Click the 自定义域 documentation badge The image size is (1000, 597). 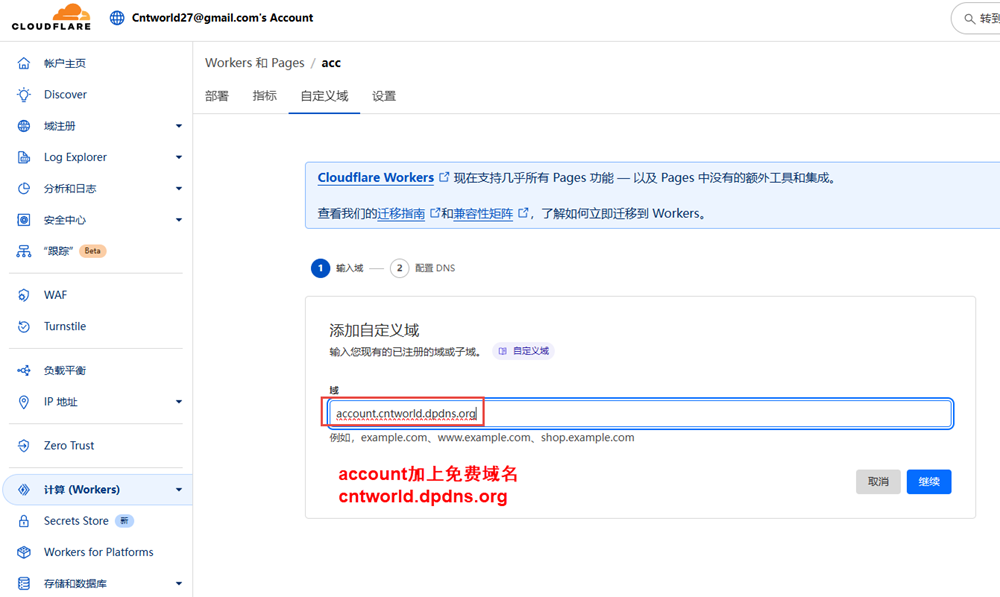tap(524, 351)
